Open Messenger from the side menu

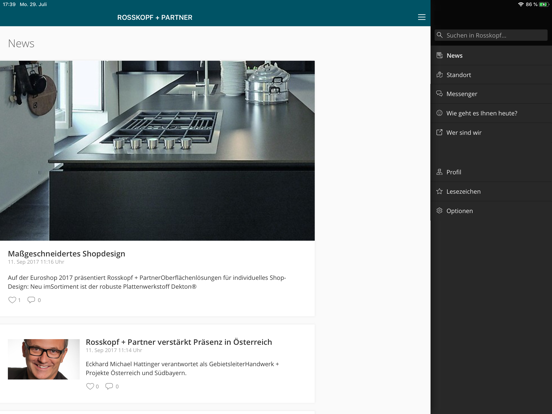(x=491, y=94)
